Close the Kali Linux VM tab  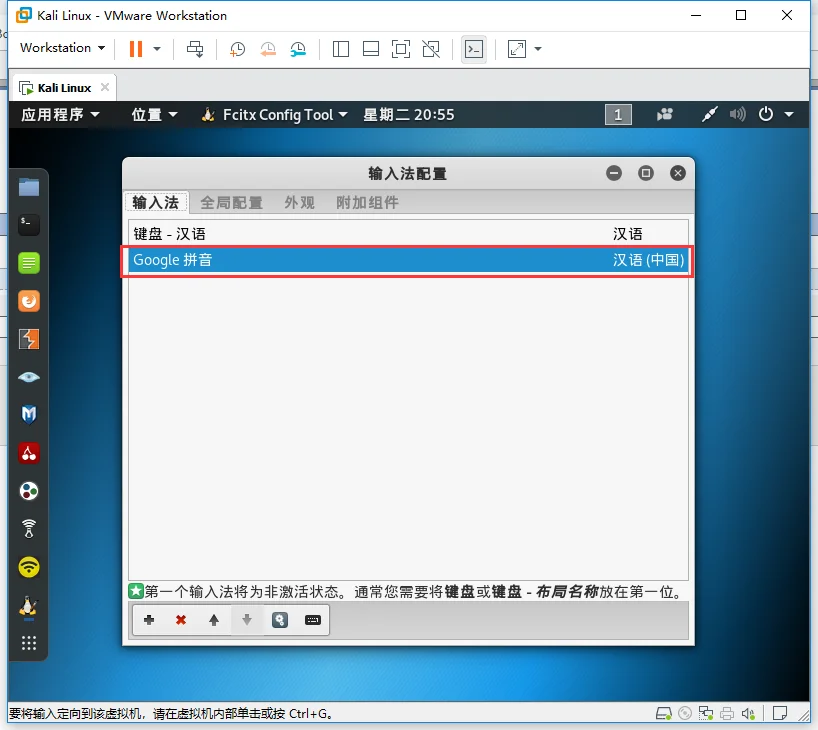[105, 87]
